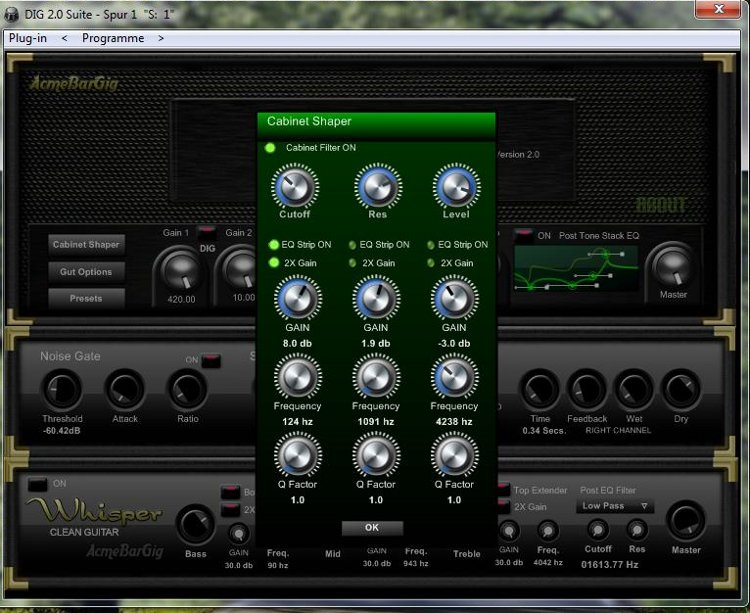The width and height of the screenshot is (750, 613).
Task: Close the DIG 2.0 Suite window
Action: tap(718, 9)
